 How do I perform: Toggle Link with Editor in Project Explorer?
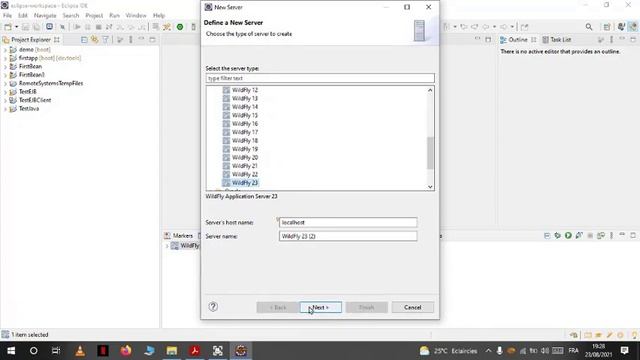coord(95,40)
